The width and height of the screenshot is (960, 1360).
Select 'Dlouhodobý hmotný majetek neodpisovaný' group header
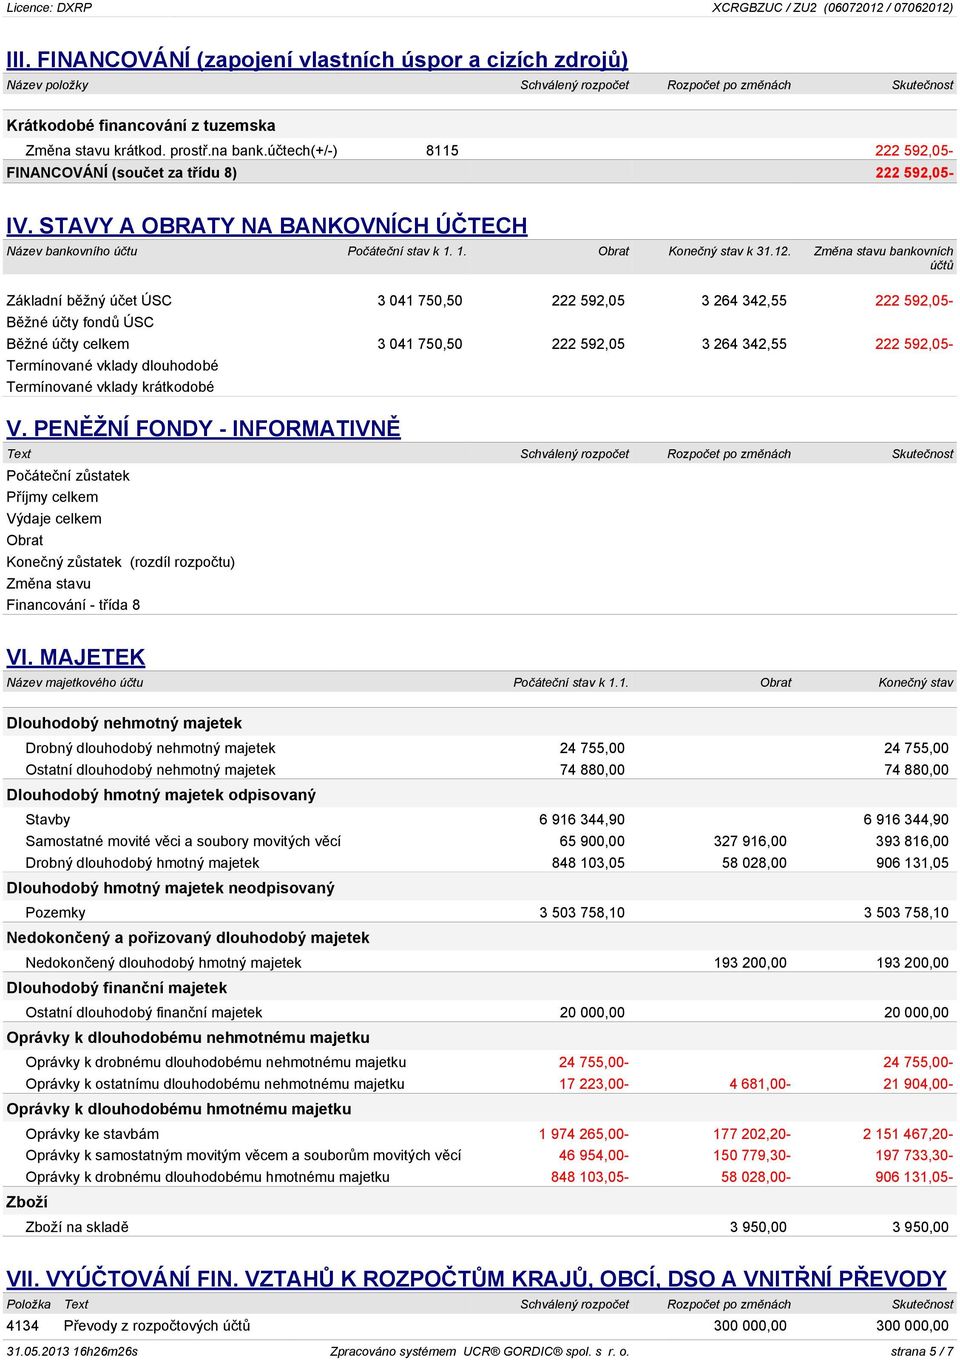(171, 888)
